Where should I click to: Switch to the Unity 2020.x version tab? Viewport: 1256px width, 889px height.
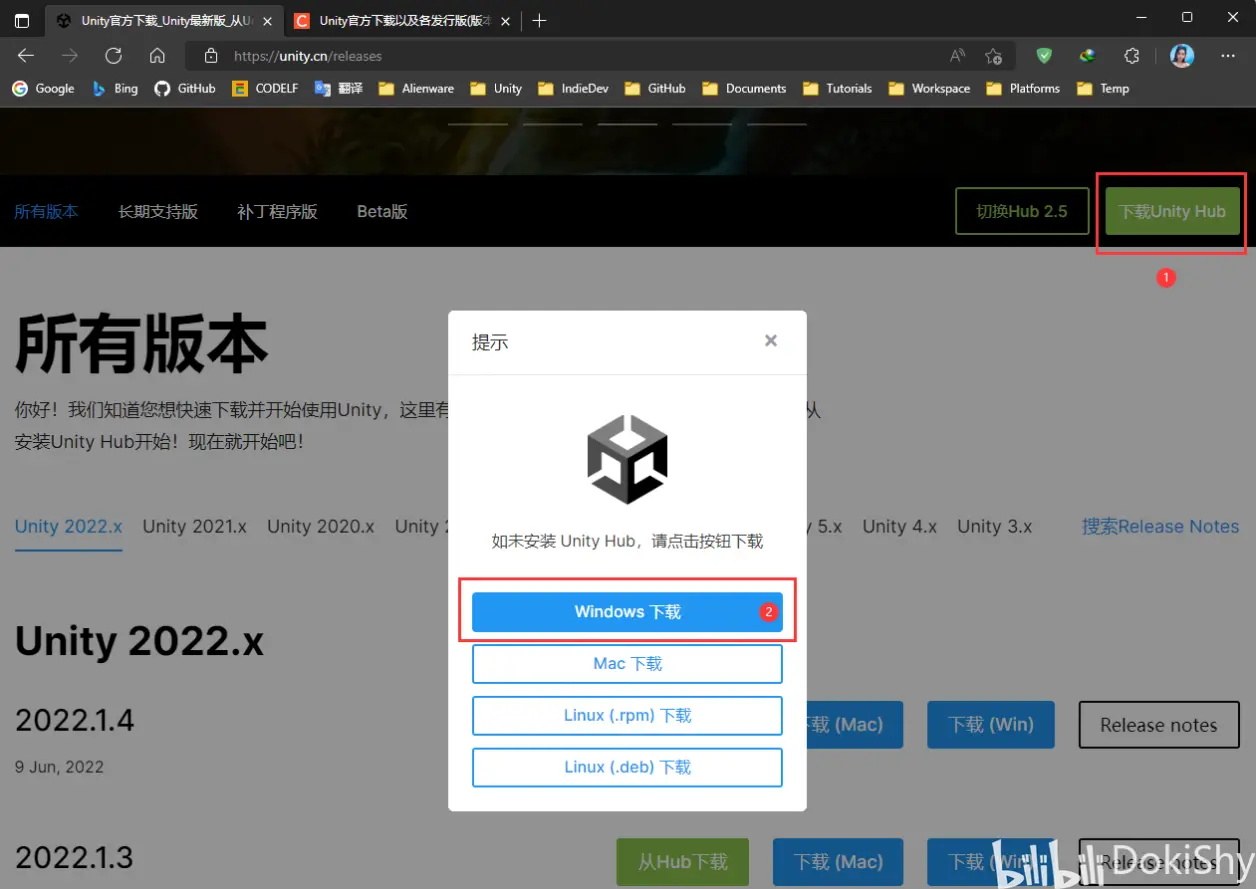tap(321, 526)
